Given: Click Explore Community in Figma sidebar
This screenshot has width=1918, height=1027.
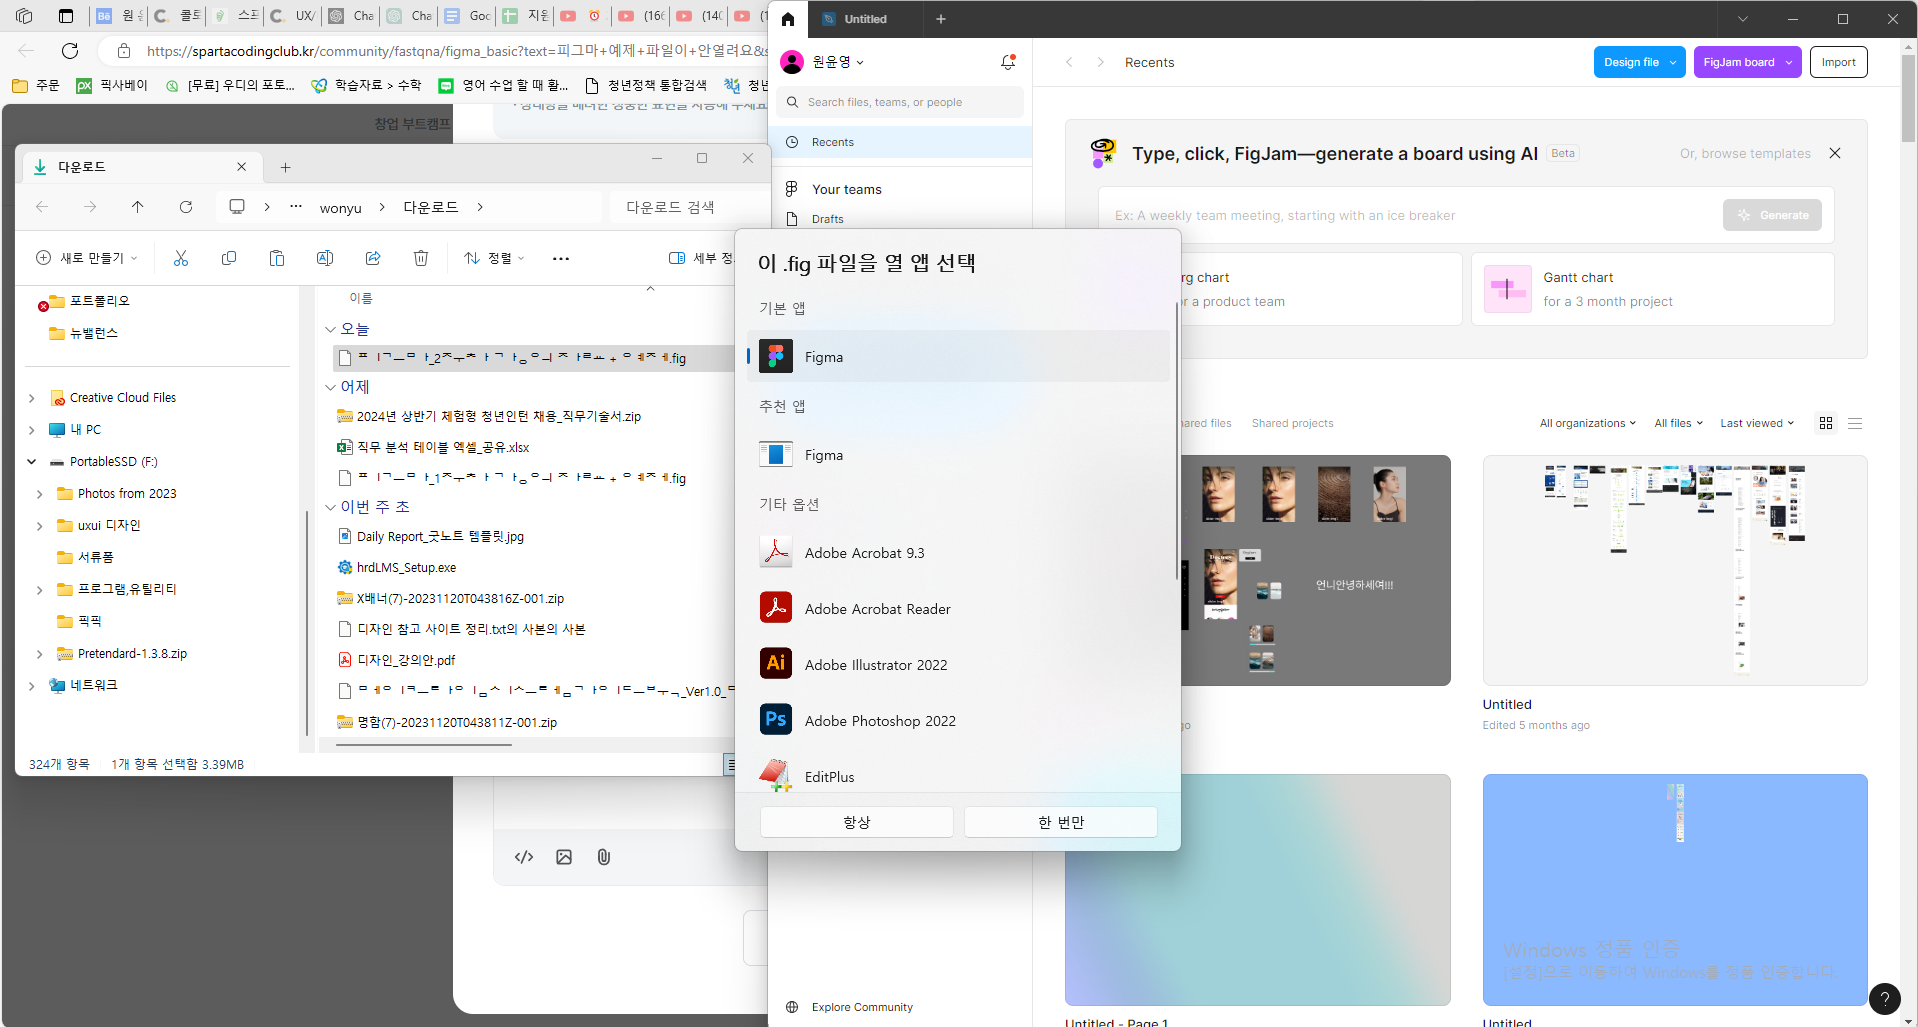Looking at the screenshot, I should point(862,1007).
